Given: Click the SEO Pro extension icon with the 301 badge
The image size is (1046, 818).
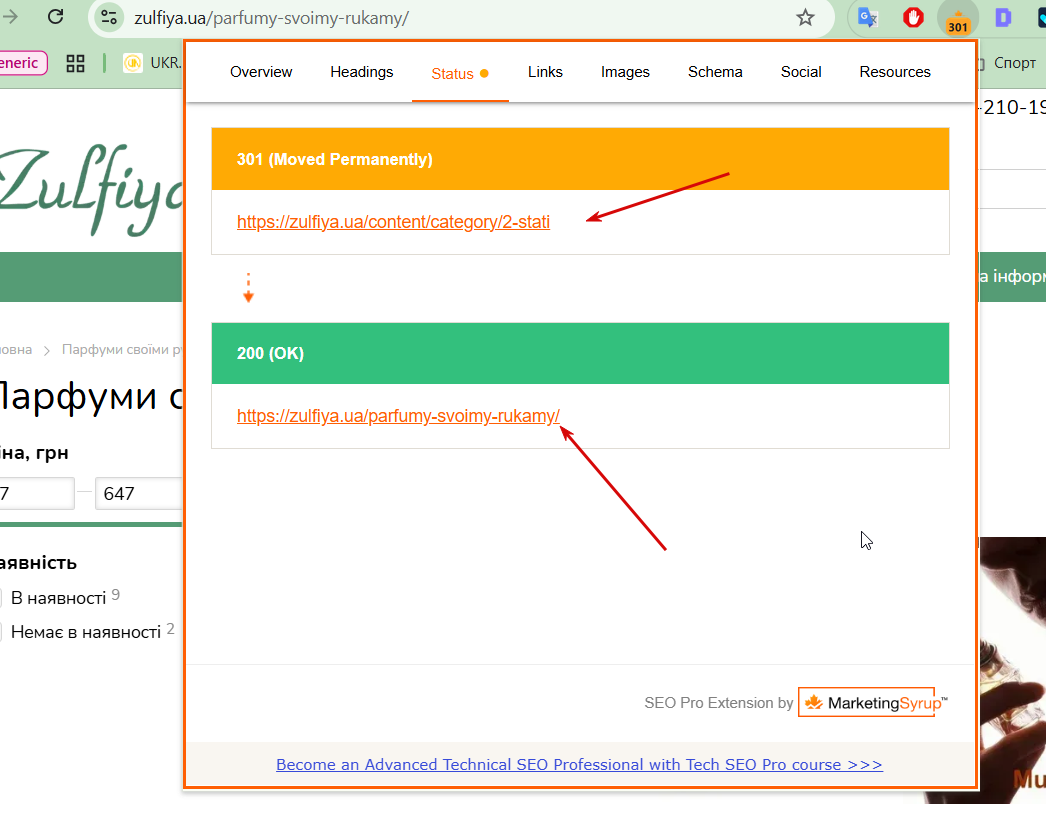Looking at the screenshot, I should tap(957, 19).
